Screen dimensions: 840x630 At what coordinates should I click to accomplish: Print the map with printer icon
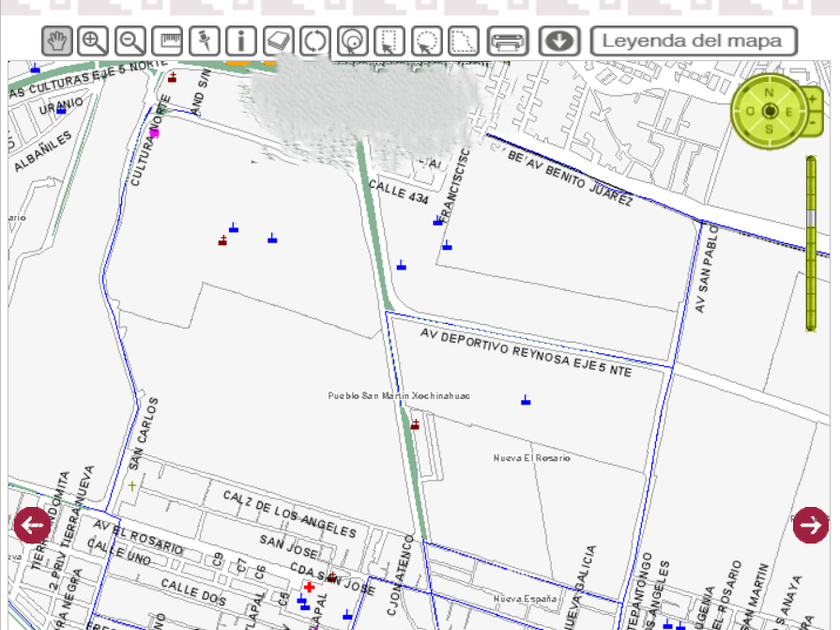tap(508, 41)
